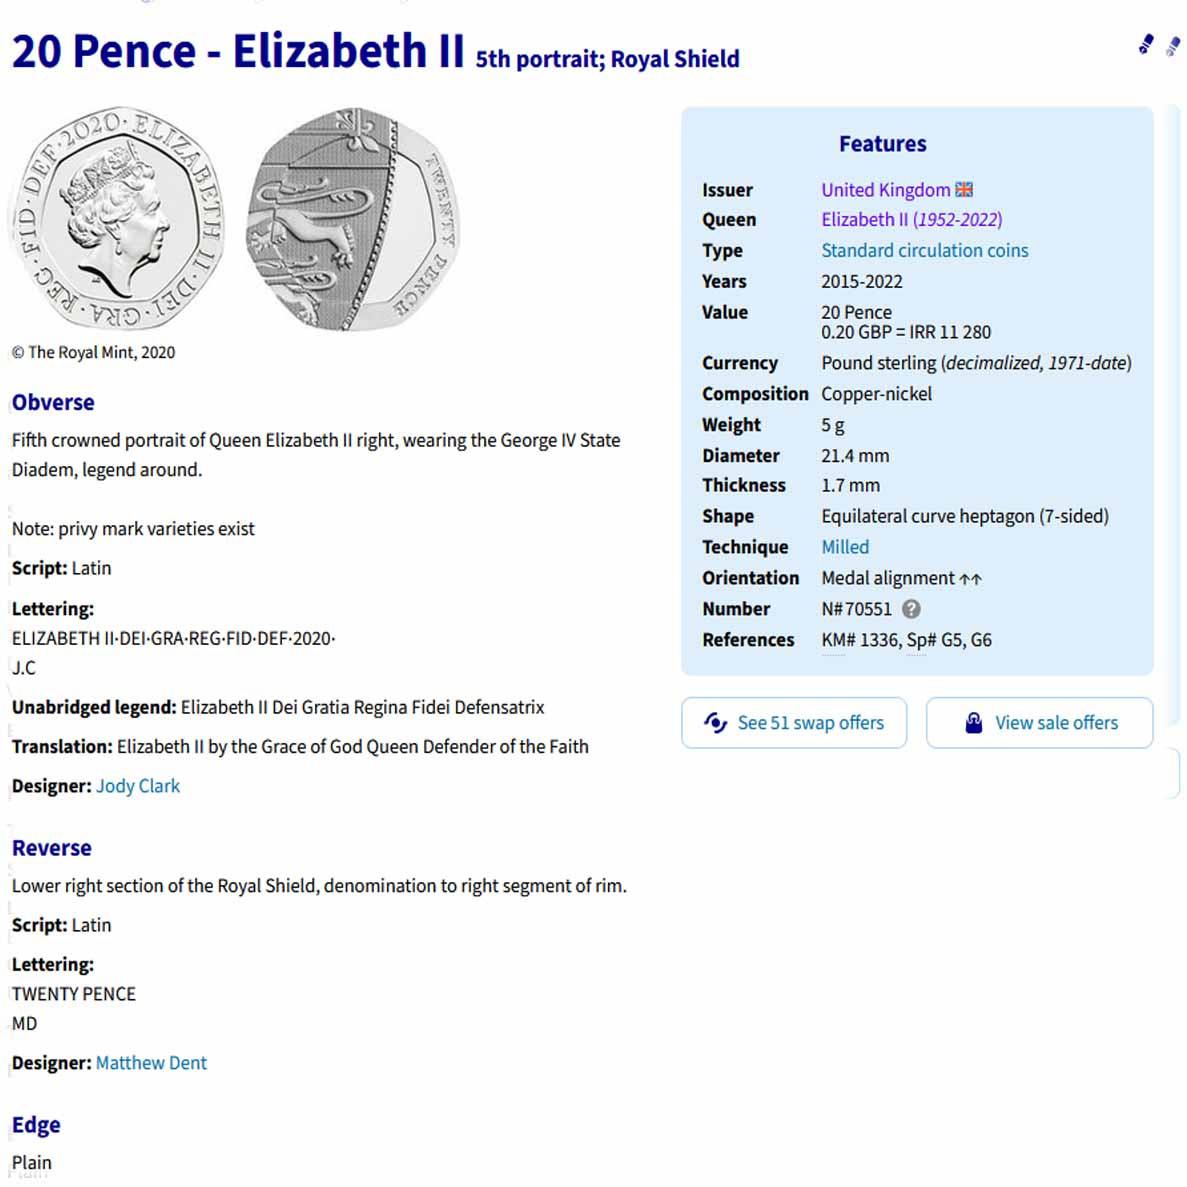This screenshot has height=1187, width=1187.
Task: Click the Milled technique link
Action: coord(845,547)
